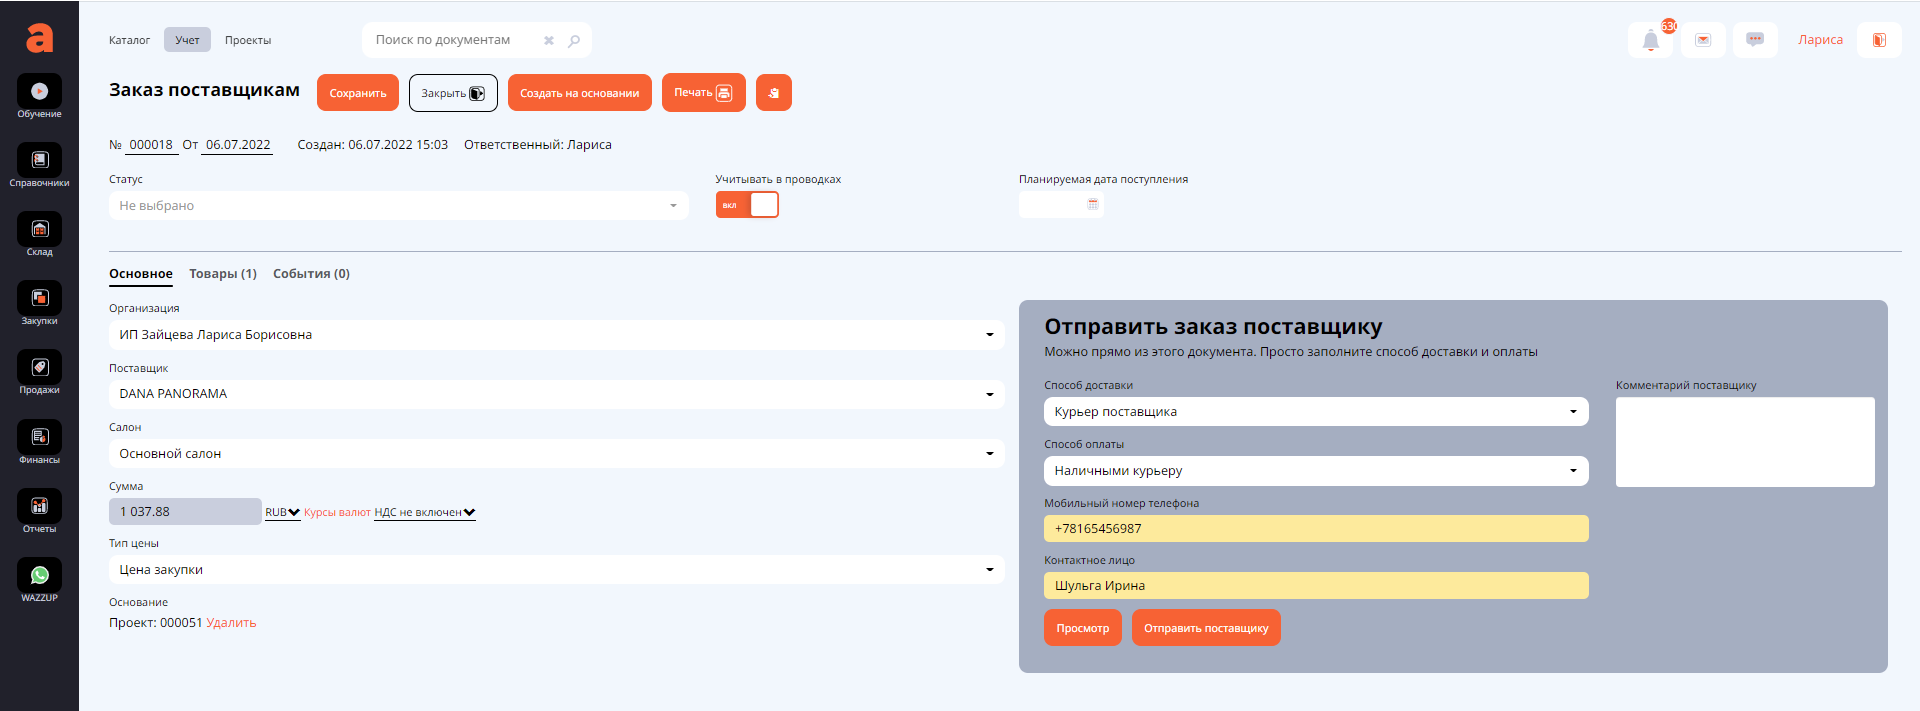The height and width of the screenshot is (711, 1920).
Task: Open the Обучение sidebar section
Action: 39,92
